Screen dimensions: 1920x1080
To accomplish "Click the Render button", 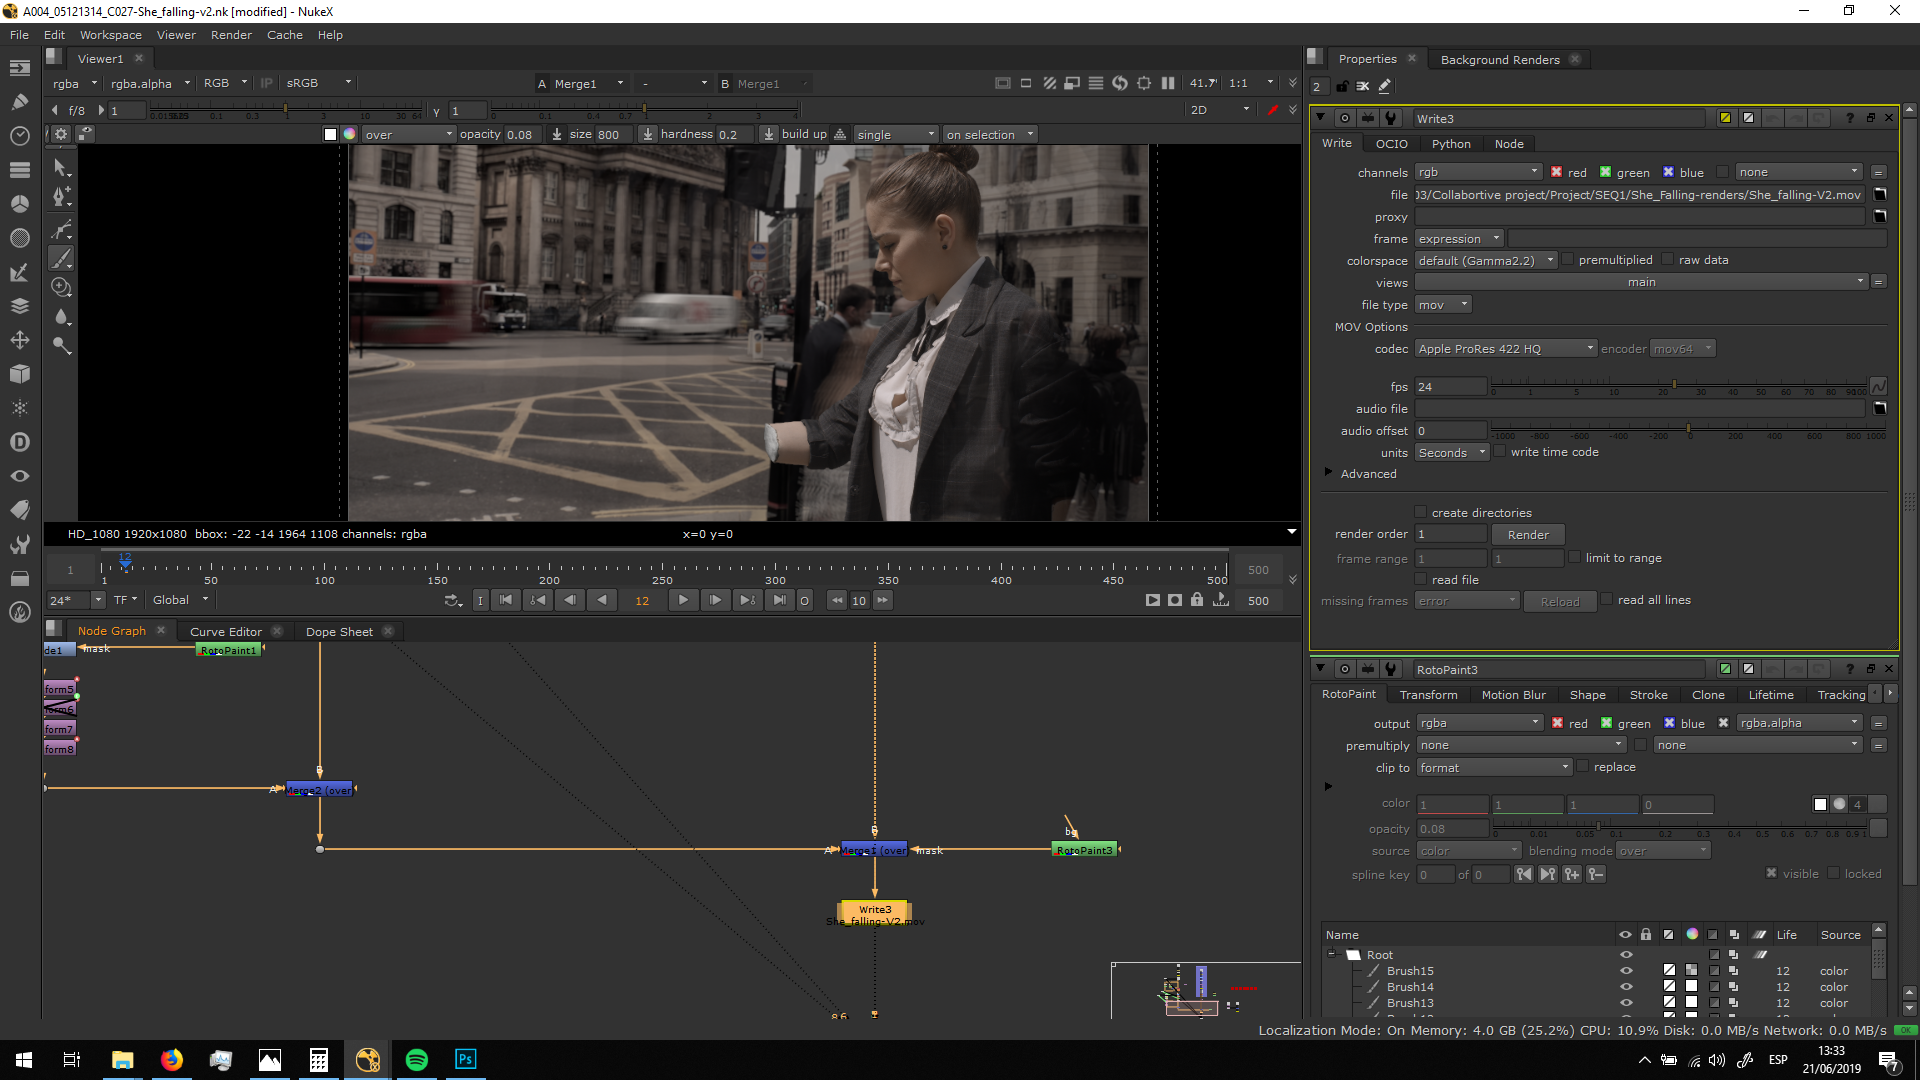I will pyautogui.click(x=1527, y=535).
